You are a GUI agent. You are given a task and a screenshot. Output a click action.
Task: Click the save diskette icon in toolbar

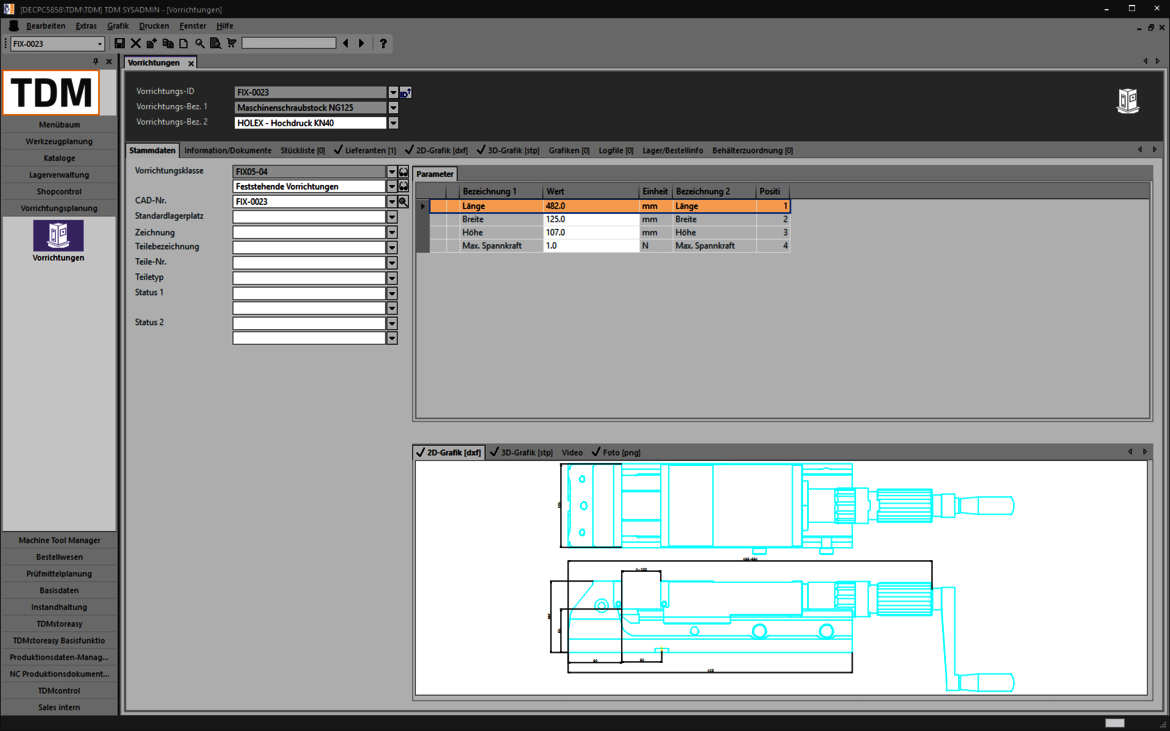tap(119, 43)
